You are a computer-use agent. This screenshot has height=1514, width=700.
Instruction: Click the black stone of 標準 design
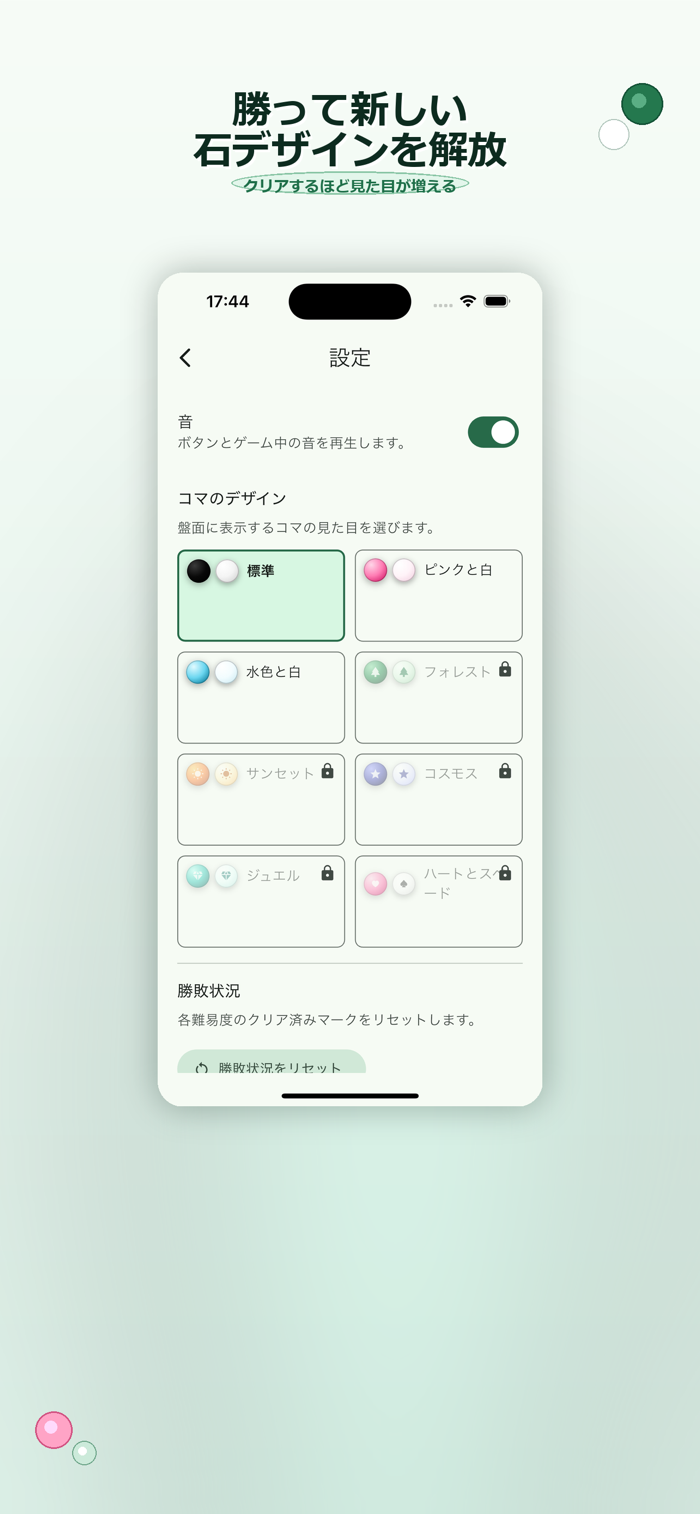[199, 571]
